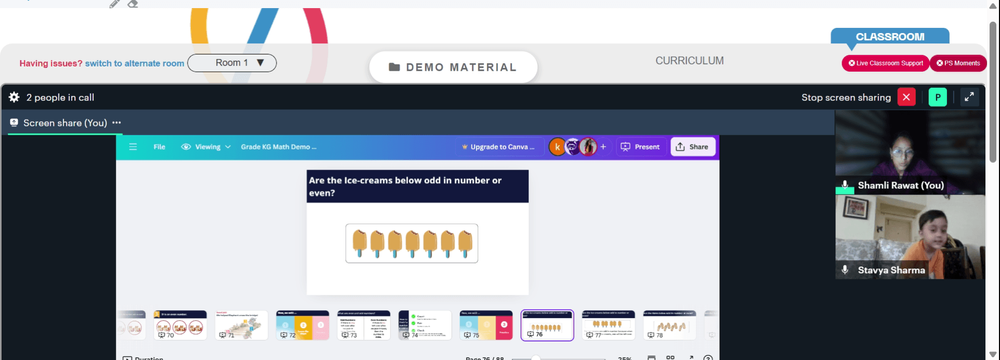Open the CURRICULUM tab
1000x360 pixels.
(x=689, y=61)
